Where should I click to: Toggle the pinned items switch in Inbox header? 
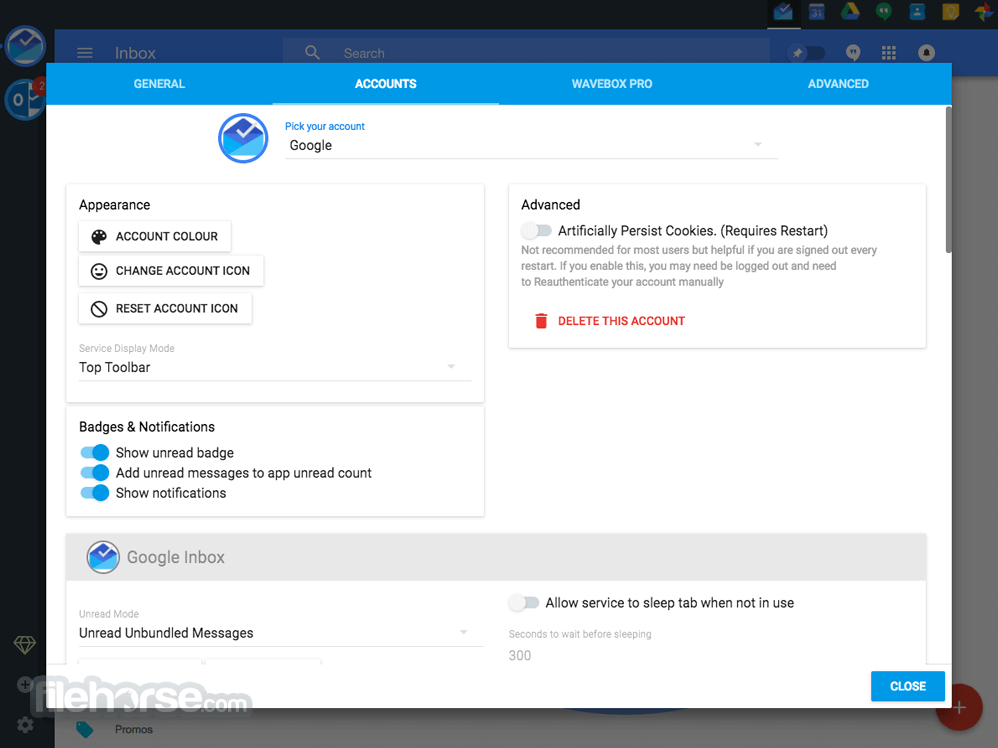(805, 53)
